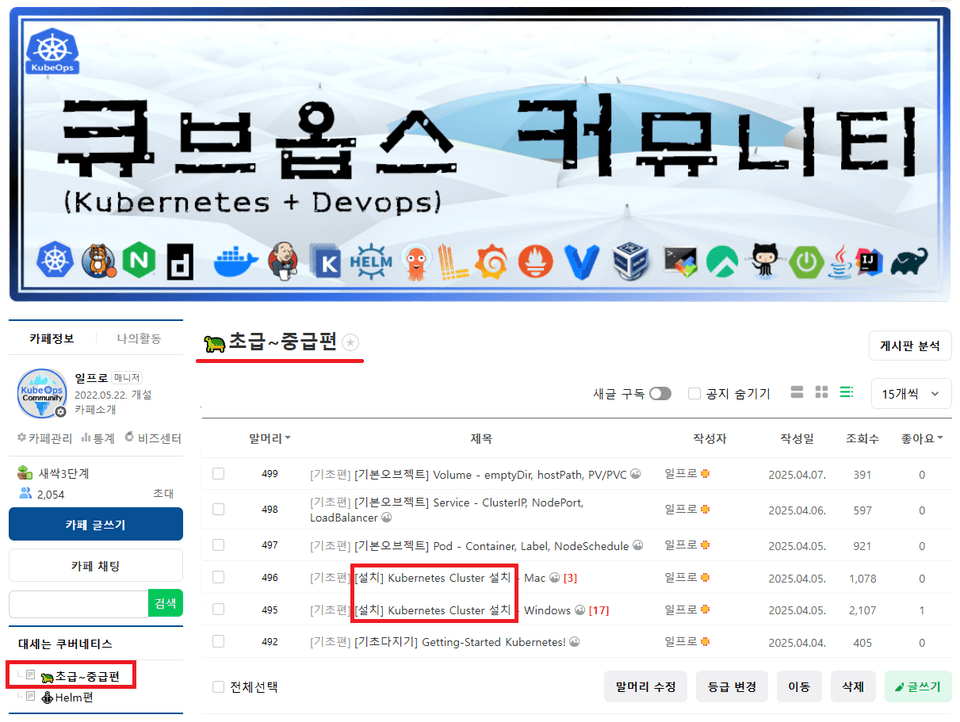Viewport: 960px width, 722px height.
Task: Click the Spring Boot power icon in the banner
Action: tap(806, 263)
